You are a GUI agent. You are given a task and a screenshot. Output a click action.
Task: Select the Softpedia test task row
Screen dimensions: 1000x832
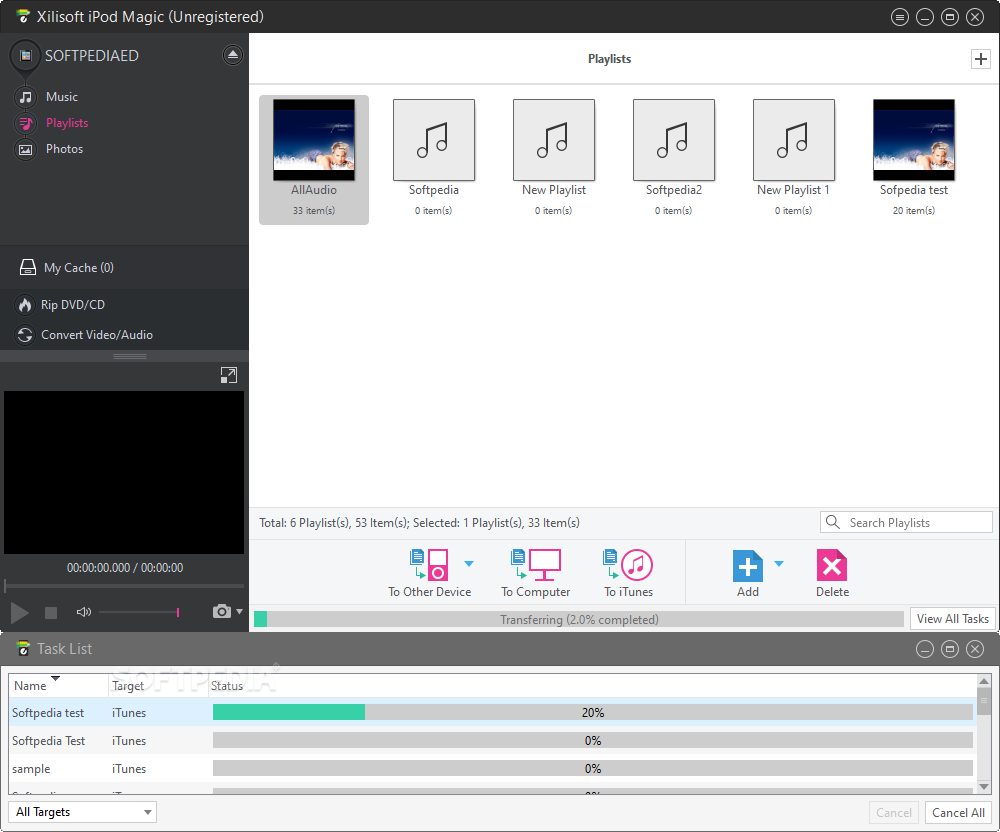tap(492, 712)
